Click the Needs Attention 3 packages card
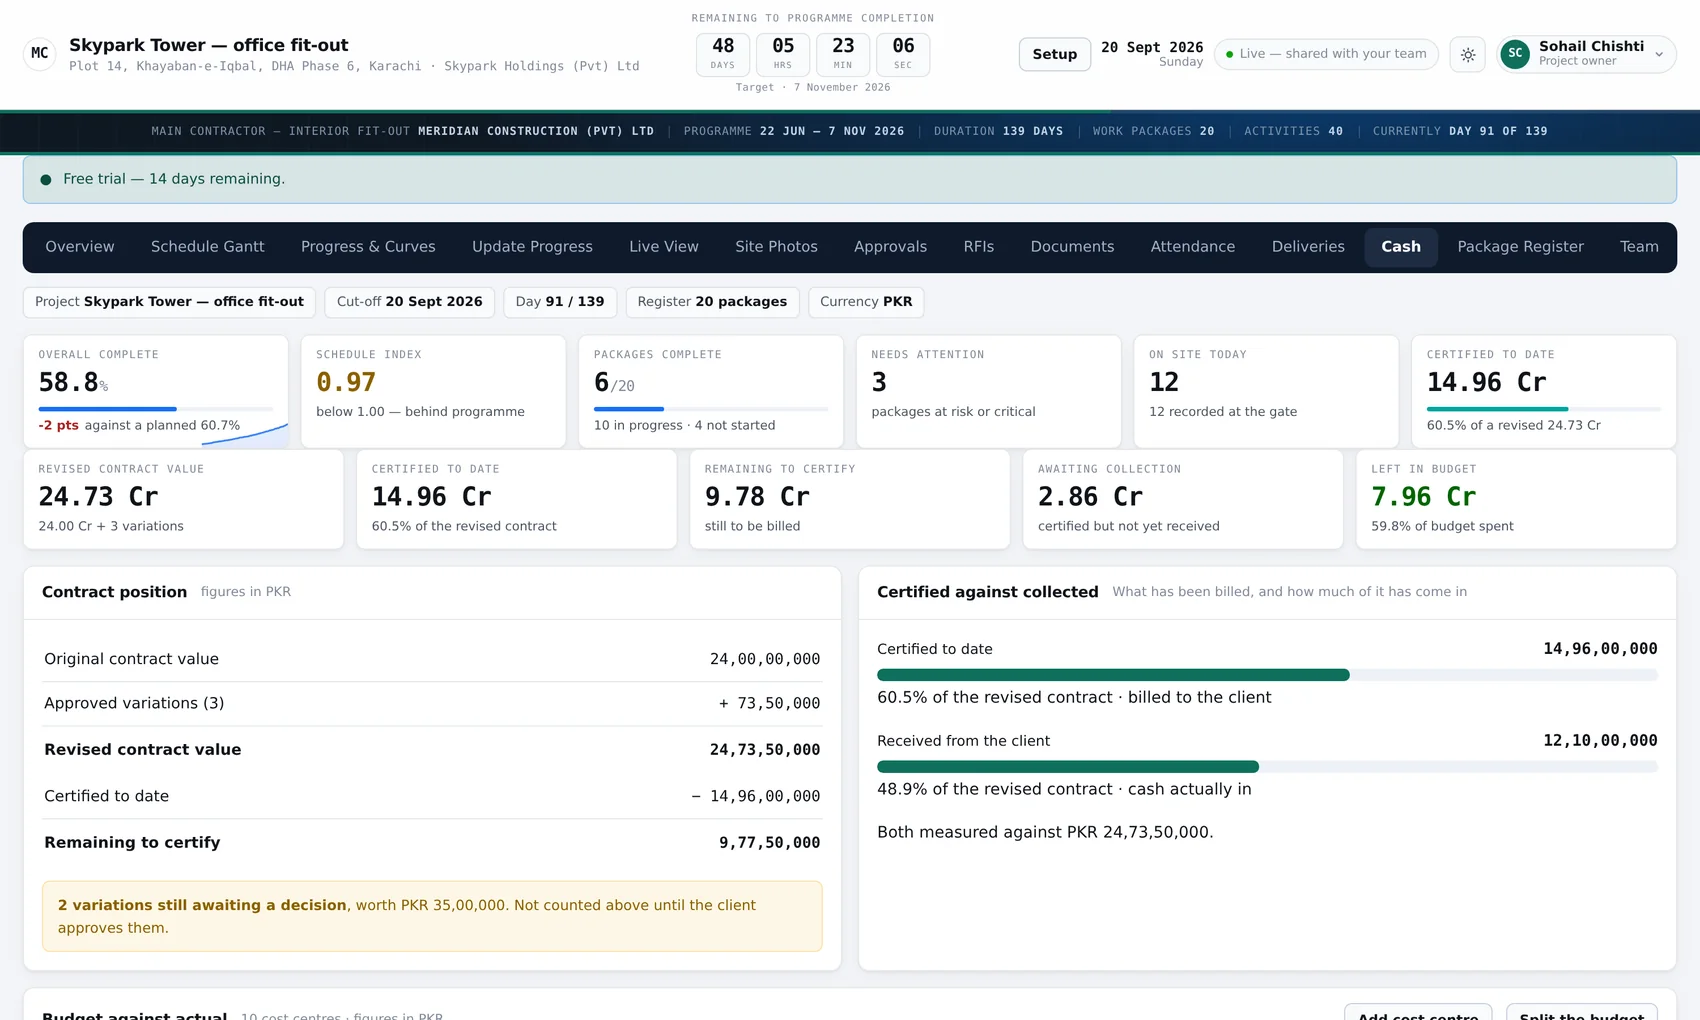This screenshot has height=1020, width=1700. 988,391
